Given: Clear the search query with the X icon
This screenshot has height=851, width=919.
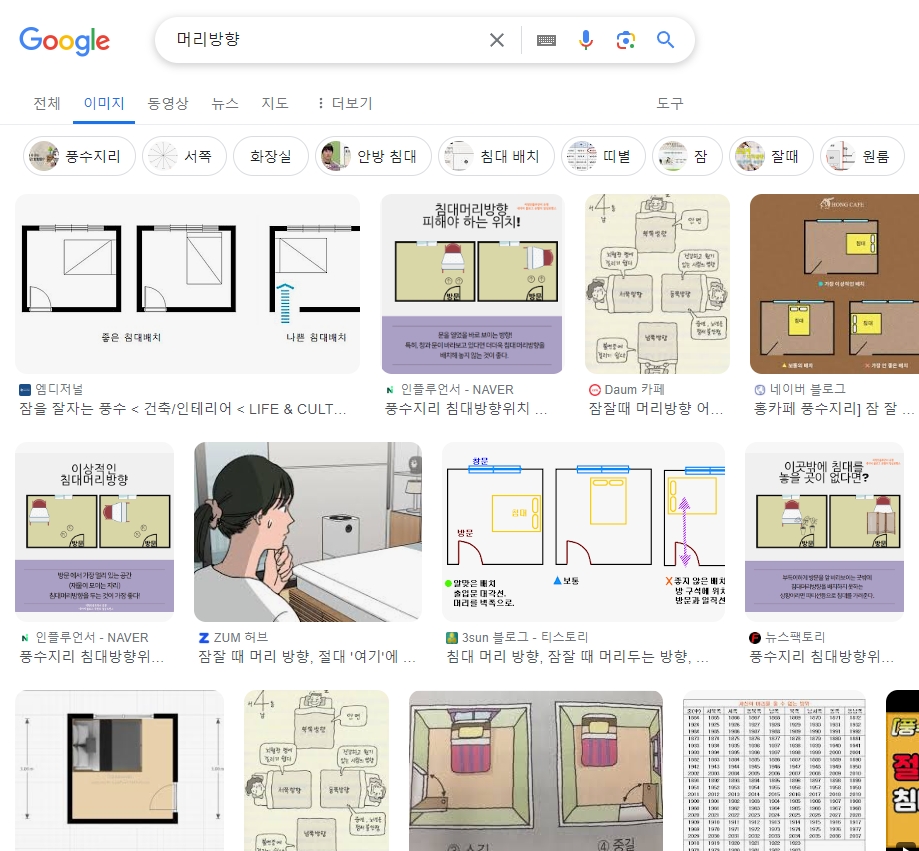Looking at the screenshot, I should 497,40.
